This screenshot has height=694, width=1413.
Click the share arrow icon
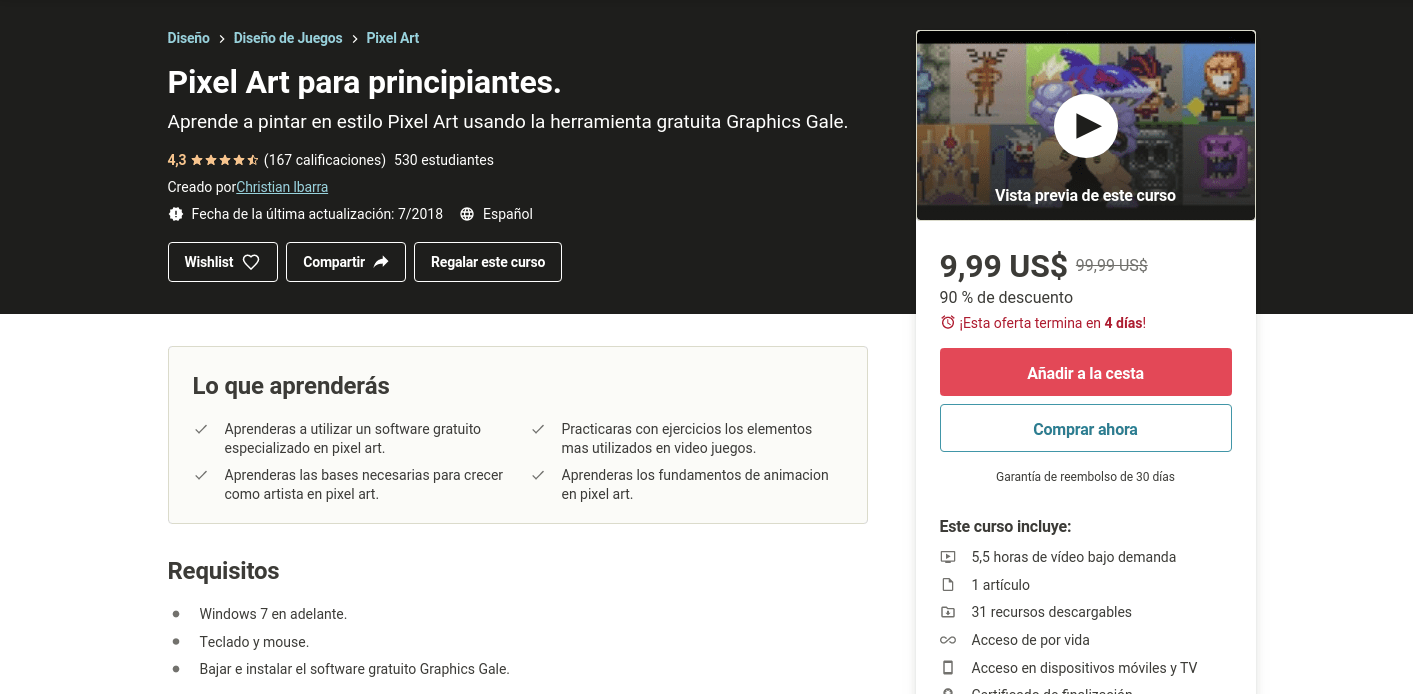pyautogui.click(x=381, y=262)
